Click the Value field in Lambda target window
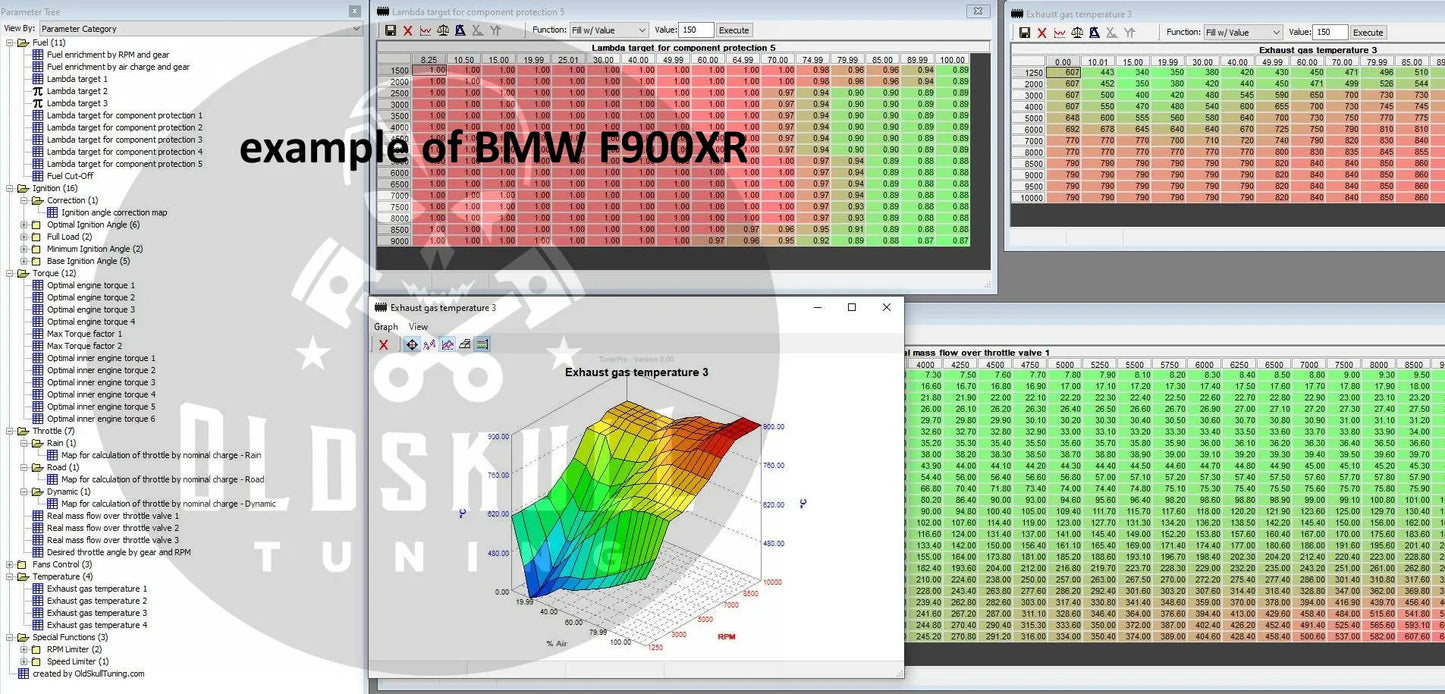 click(x=696, y=31)
